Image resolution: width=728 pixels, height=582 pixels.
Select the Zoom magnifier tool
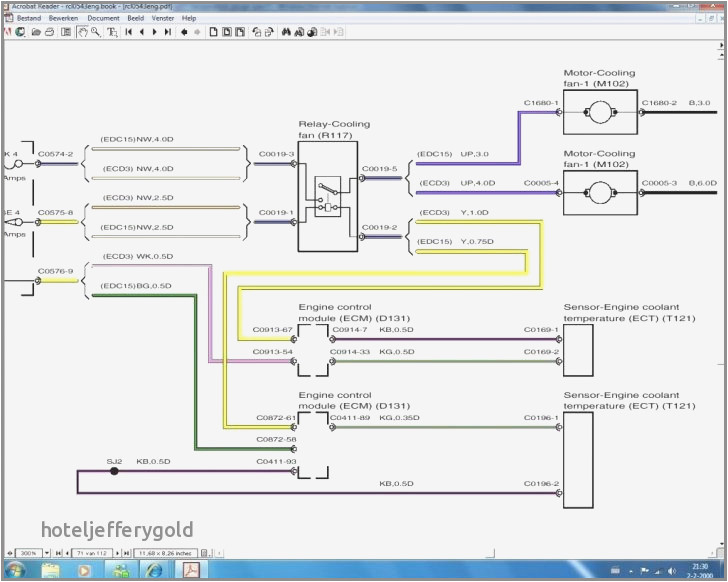(95, 31)
